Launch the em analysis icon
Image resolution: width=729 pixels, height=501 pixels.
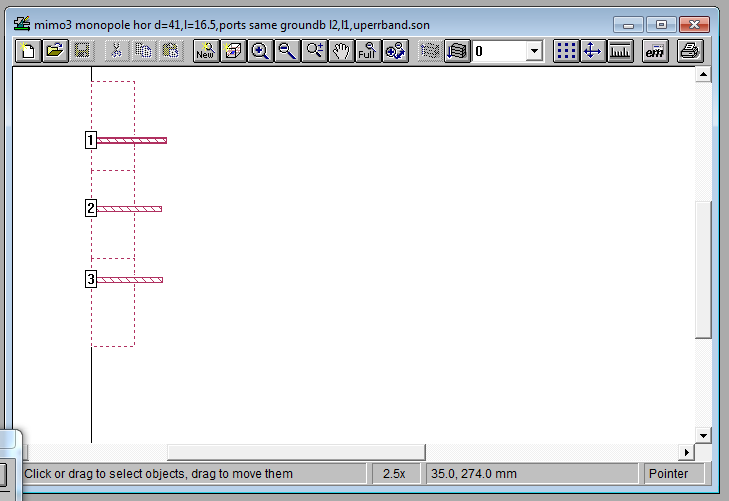[655, 51]
